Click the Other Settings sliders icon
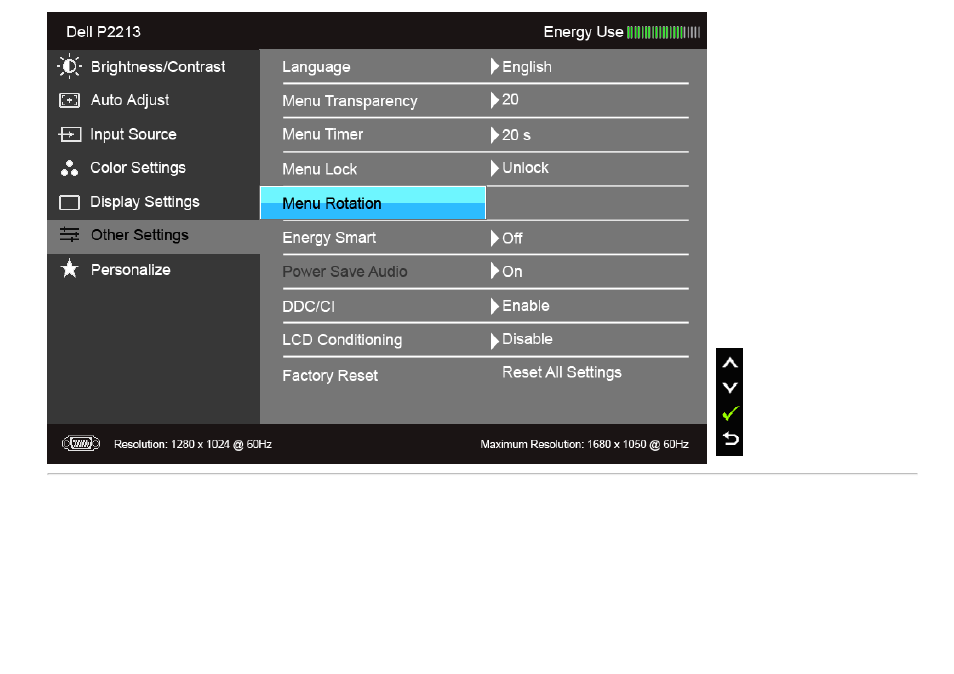 69,235
